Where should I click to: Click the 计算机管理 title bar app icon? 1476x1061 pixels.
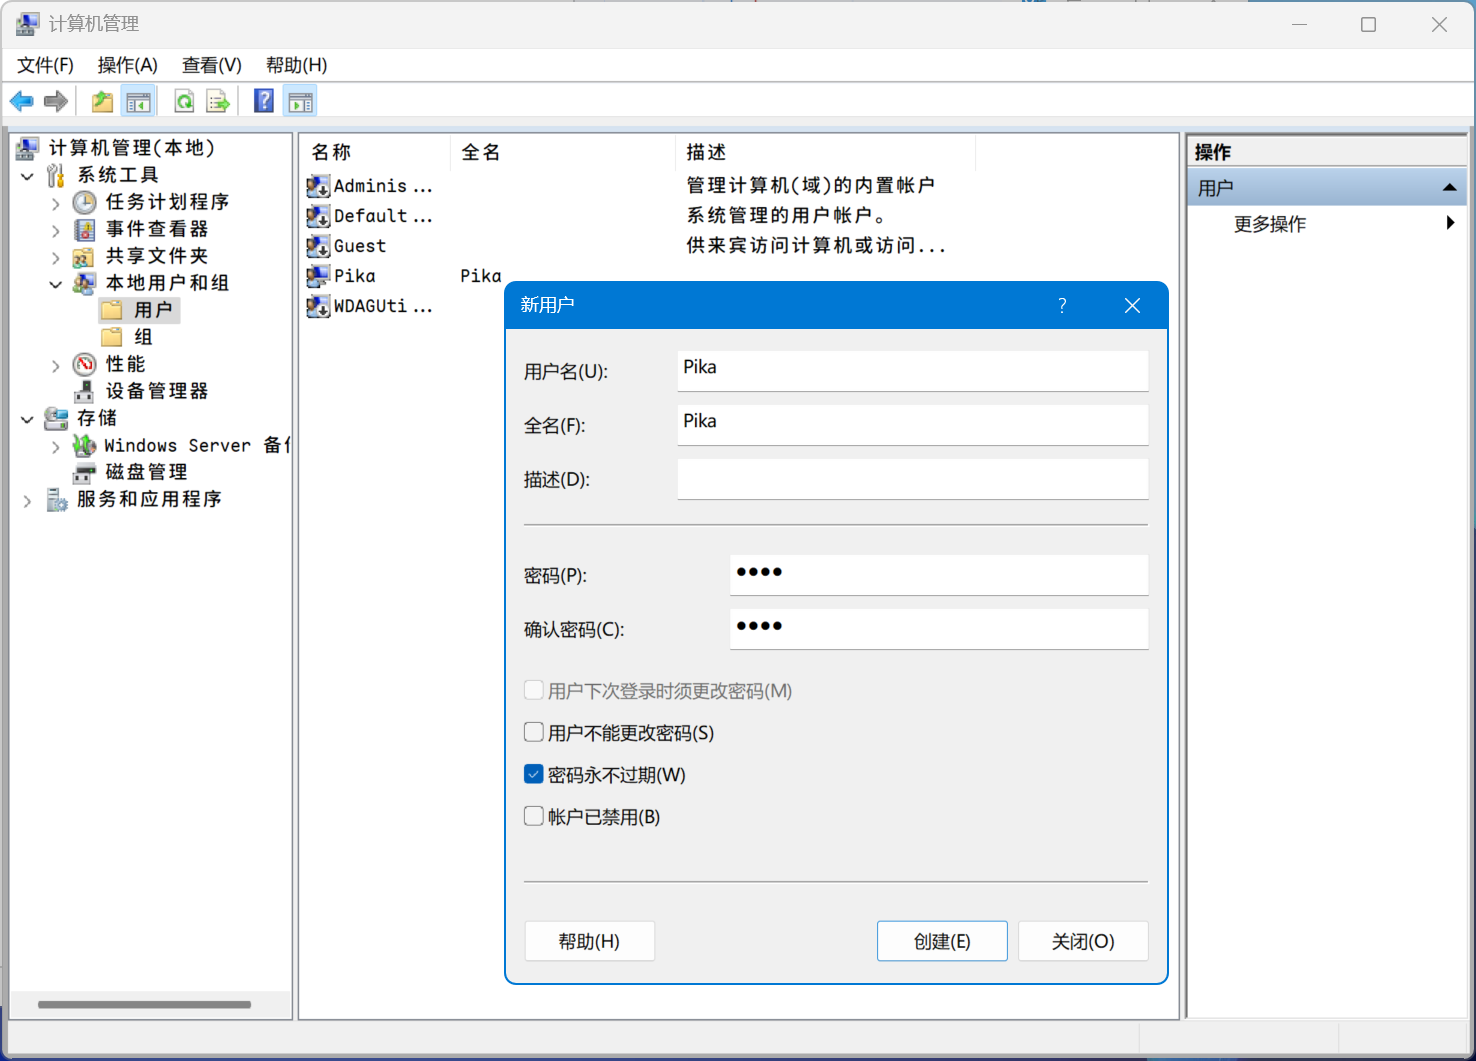pyautogui.click(x=28, y=24)
